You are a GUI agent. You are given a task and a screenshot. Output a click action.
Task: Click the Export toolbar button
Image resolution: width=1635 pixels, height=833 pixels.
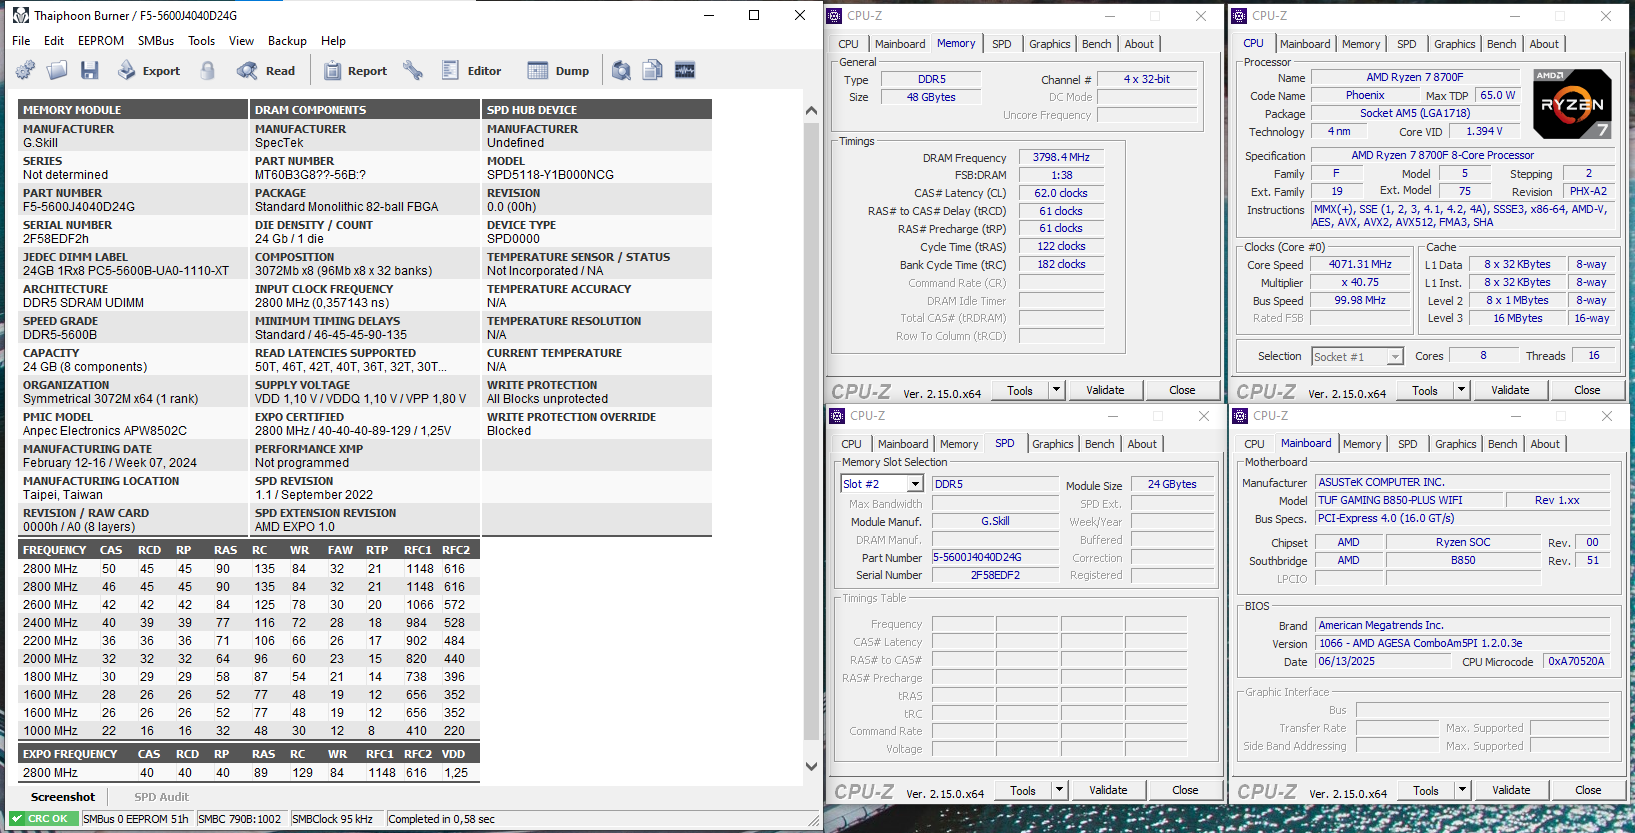tap(149, 71)
